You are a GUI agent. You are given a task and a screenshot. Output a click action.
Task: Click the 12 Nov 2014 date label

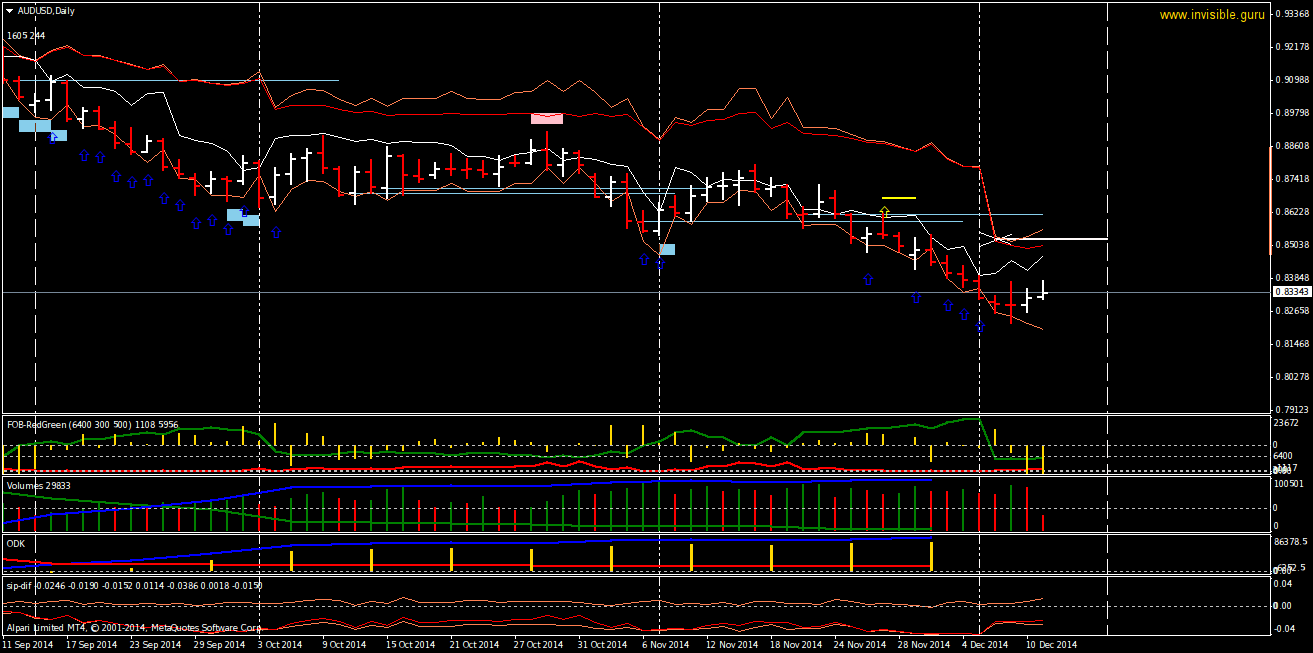pyautogui.click(x=730, y=645)
